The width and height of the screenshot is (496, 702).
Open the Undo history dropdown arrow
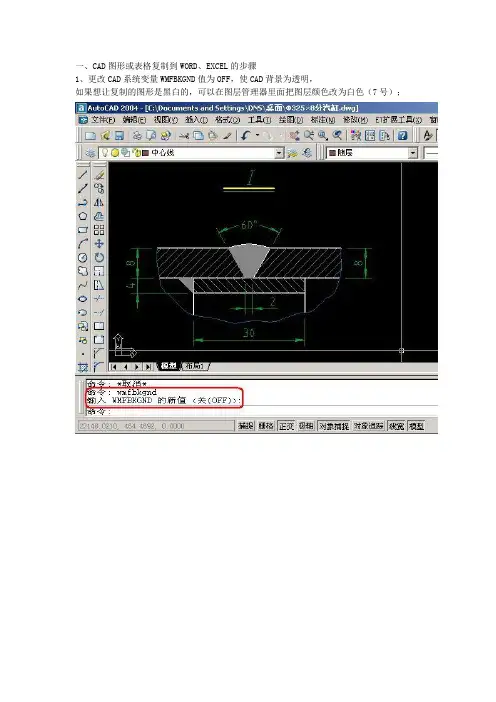pos(257,136)
